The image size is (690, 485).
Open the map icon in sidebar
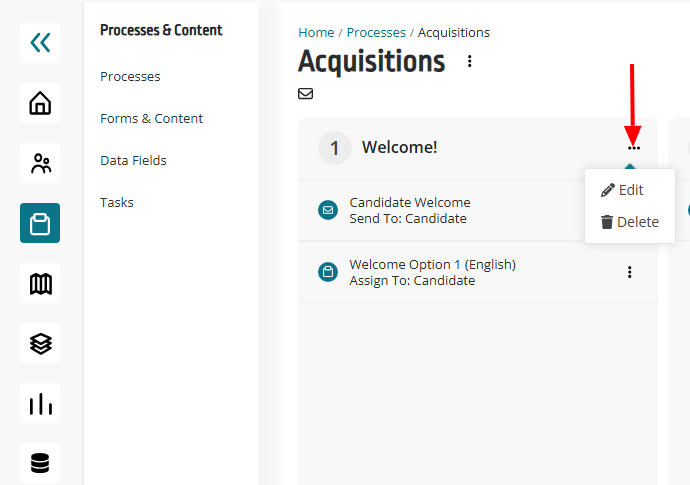click(40, 283)
